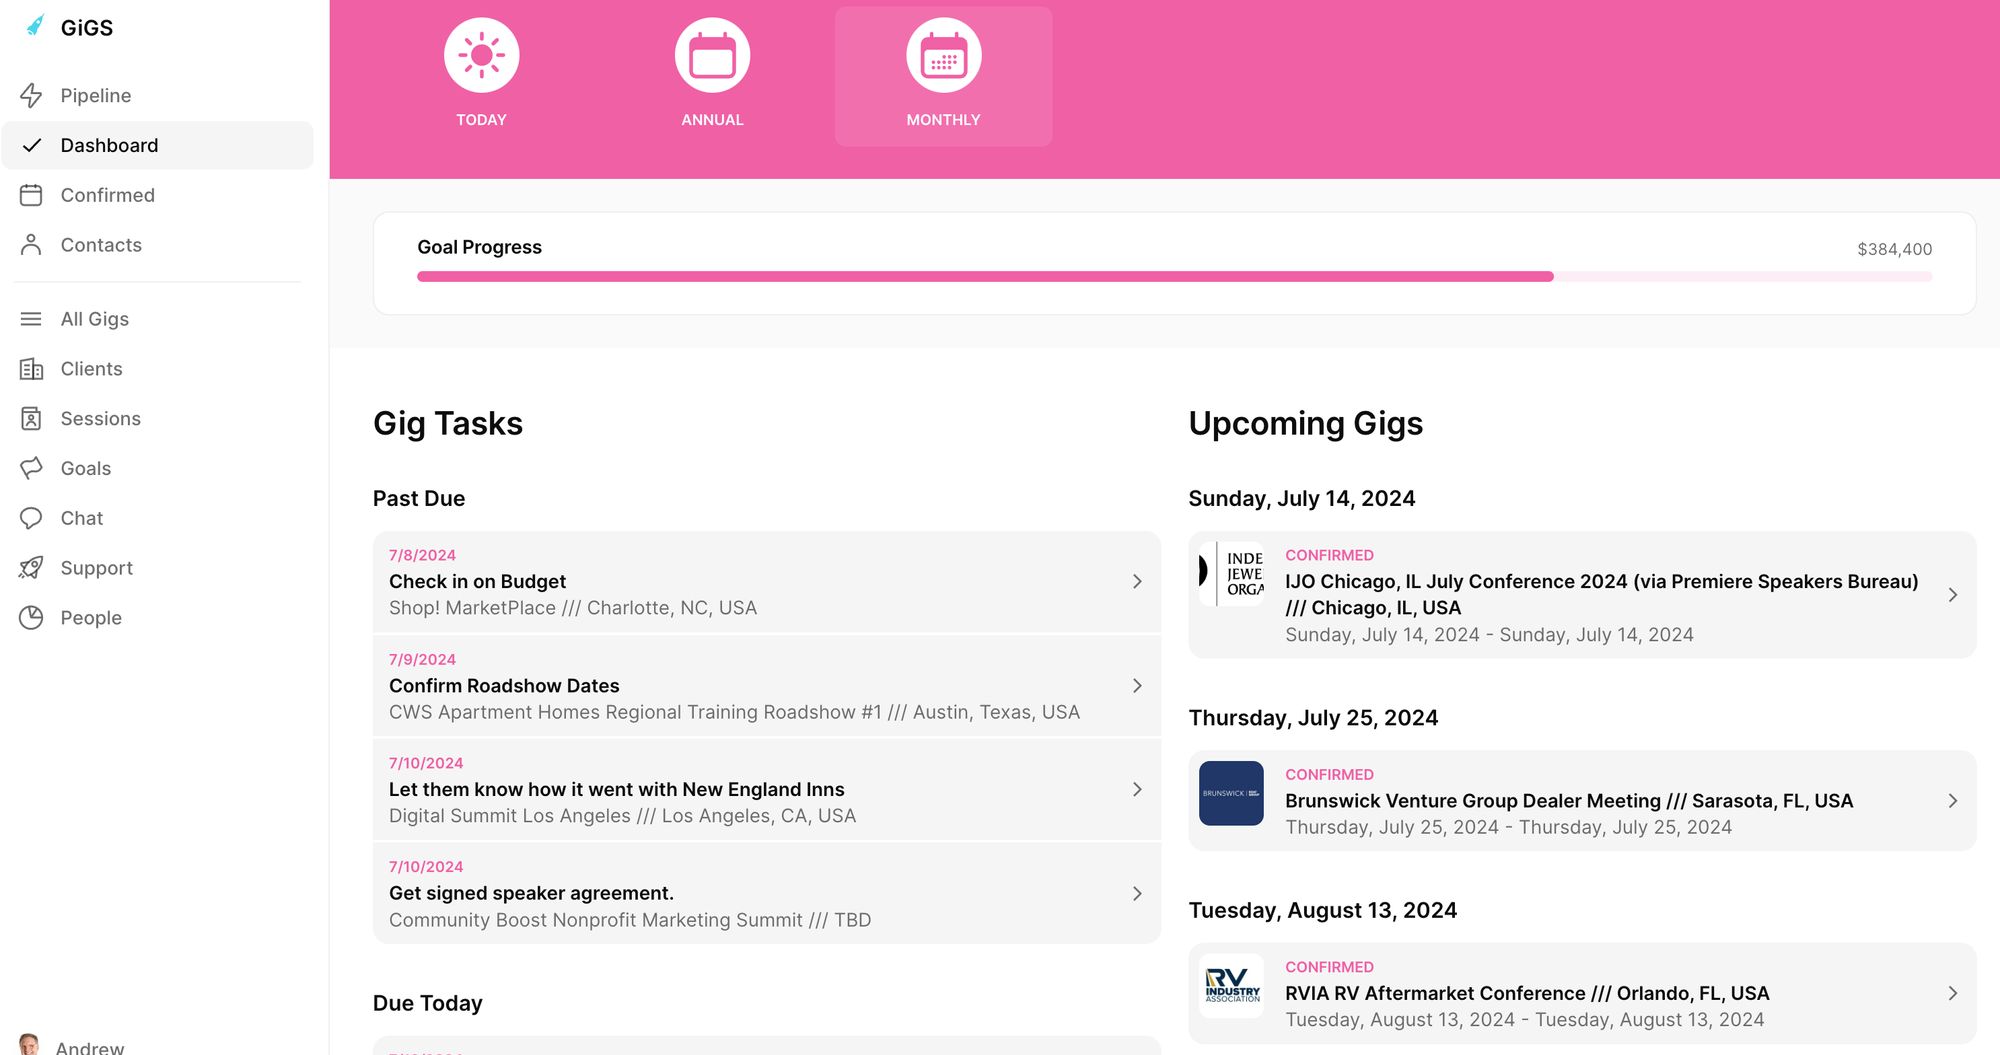Go to Confirmed in the sidebar

107,195
